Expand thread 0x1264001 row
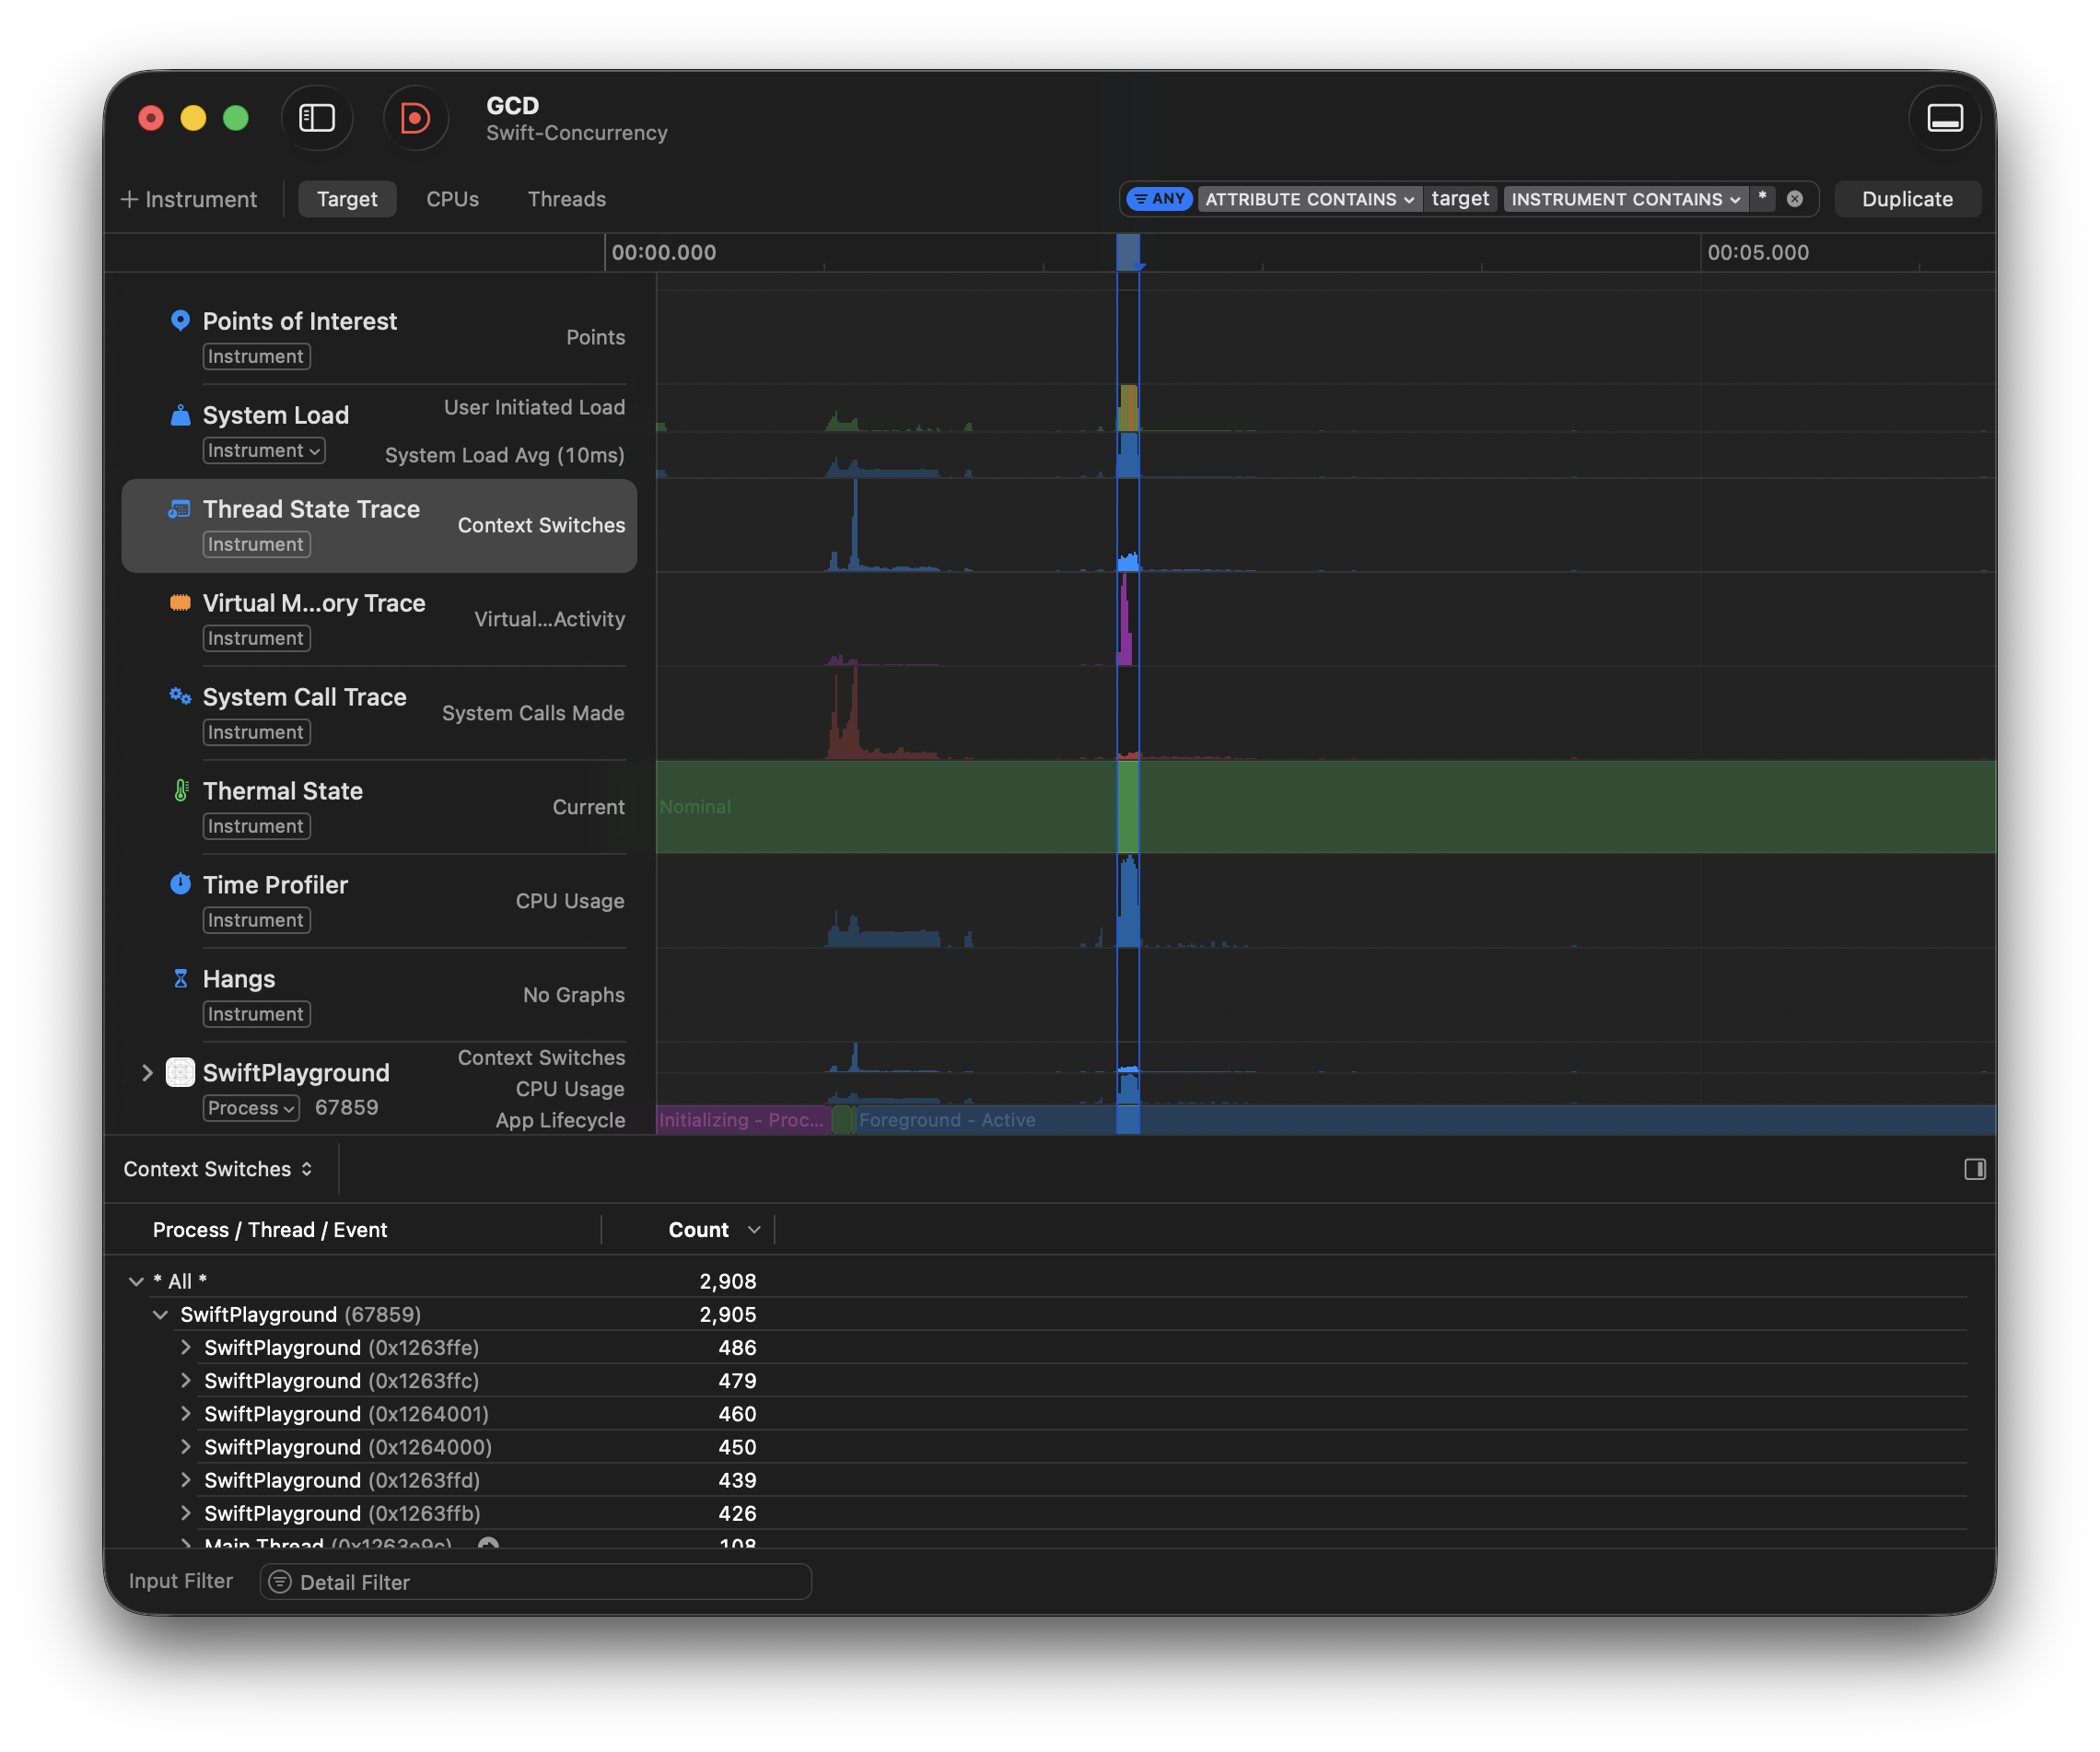The image size is (2100, 1752). pyautogui.click(x=185, y=1413)
